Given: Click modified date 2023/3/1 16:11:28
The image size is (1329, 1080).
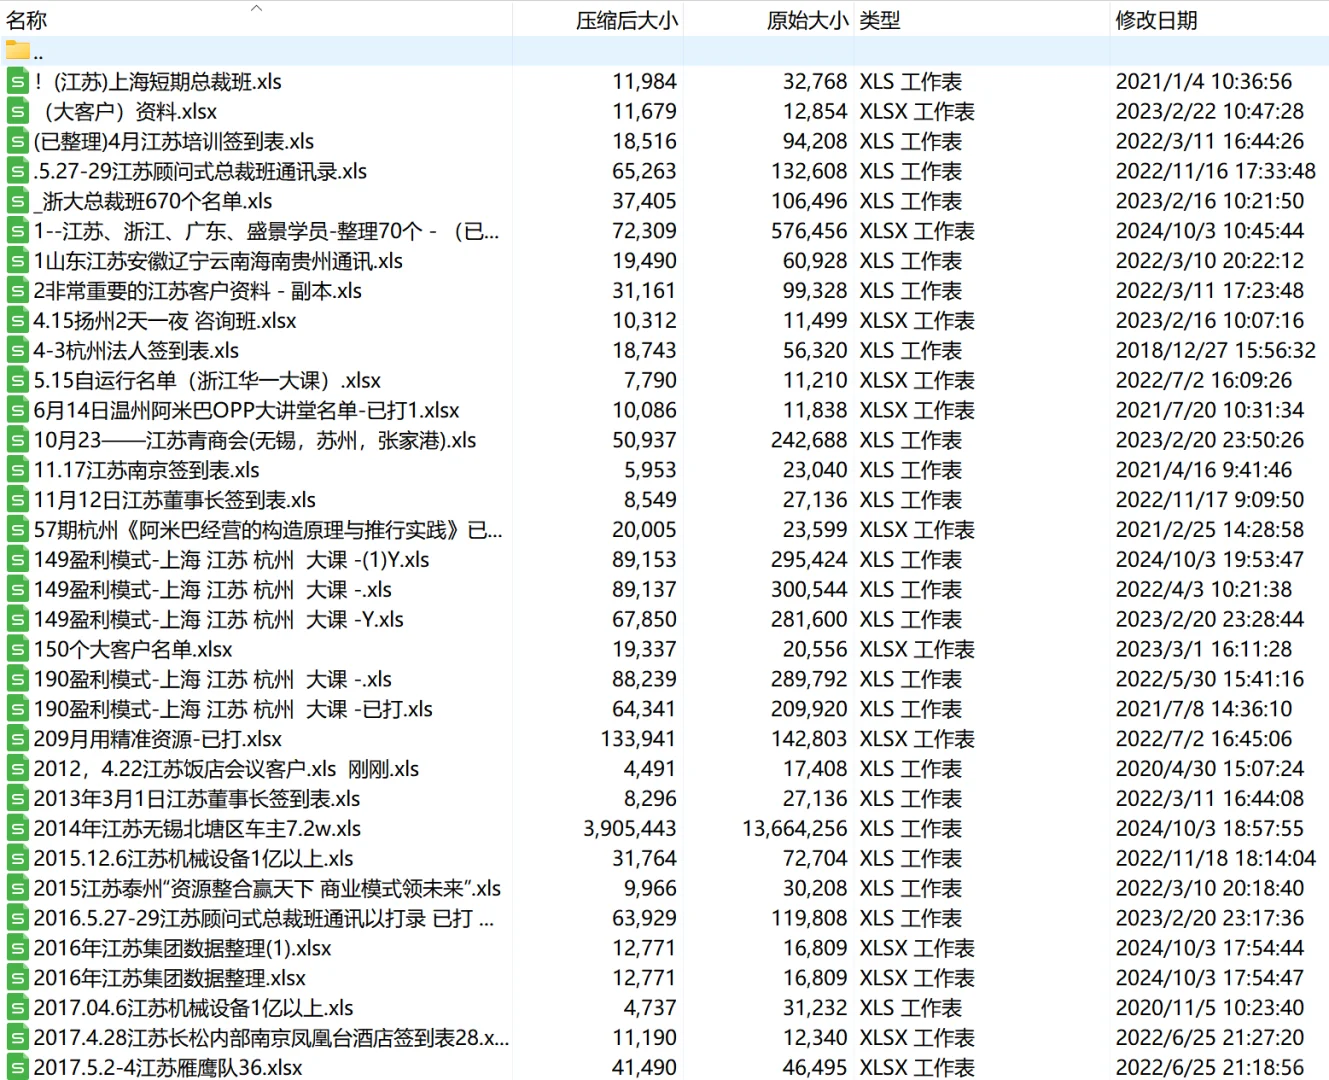Looking at the screenshot, I should tap(1203, 649).
